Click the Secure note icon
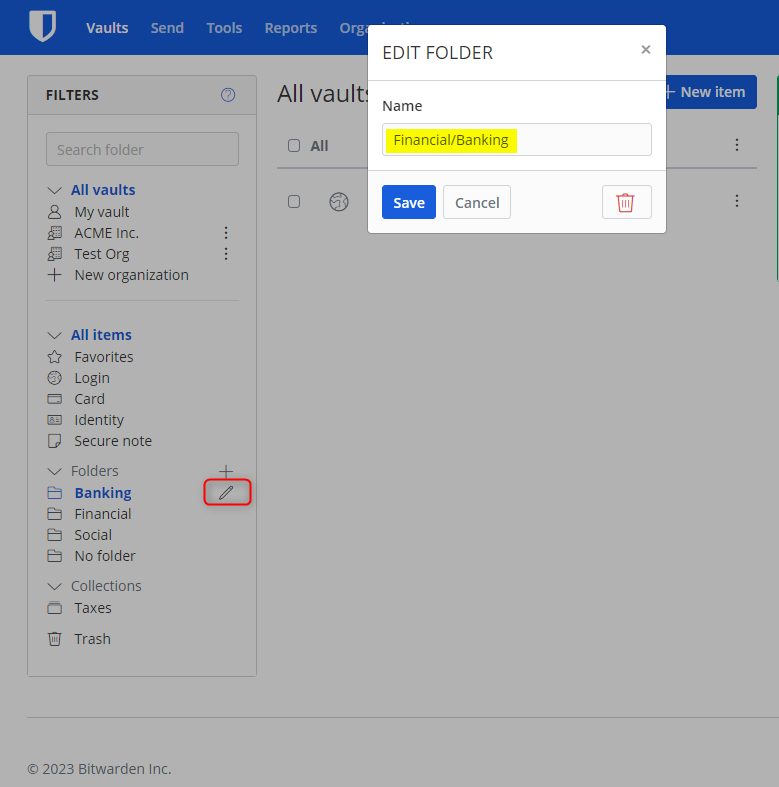 coord(55,441)
